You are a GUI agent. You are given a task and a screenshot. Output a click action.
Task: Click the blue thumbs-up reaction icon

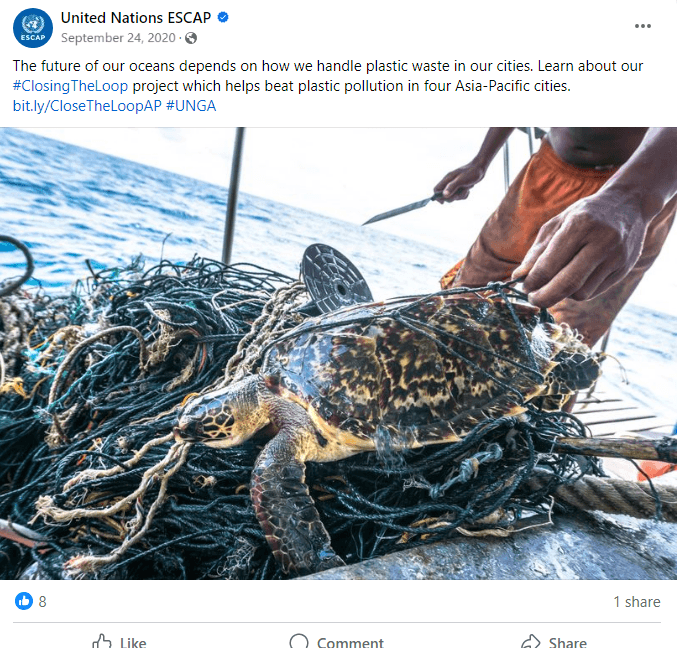[x=24, y=601]
